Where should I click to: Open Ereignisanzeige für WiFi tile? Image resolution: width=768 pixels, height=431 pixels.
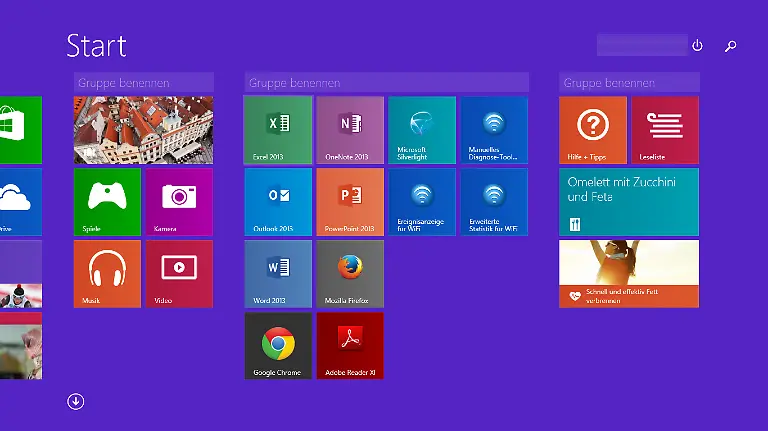pos(422,202)
